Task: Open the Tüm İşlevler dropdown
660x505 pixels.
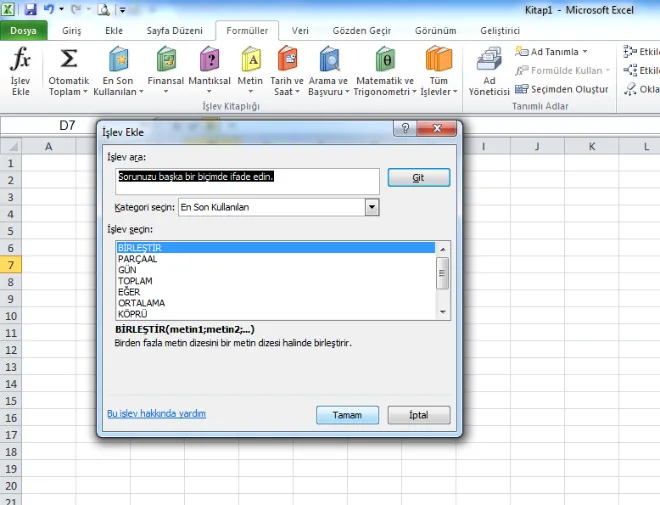Action: pyautogui.click(x=438, y=62)
